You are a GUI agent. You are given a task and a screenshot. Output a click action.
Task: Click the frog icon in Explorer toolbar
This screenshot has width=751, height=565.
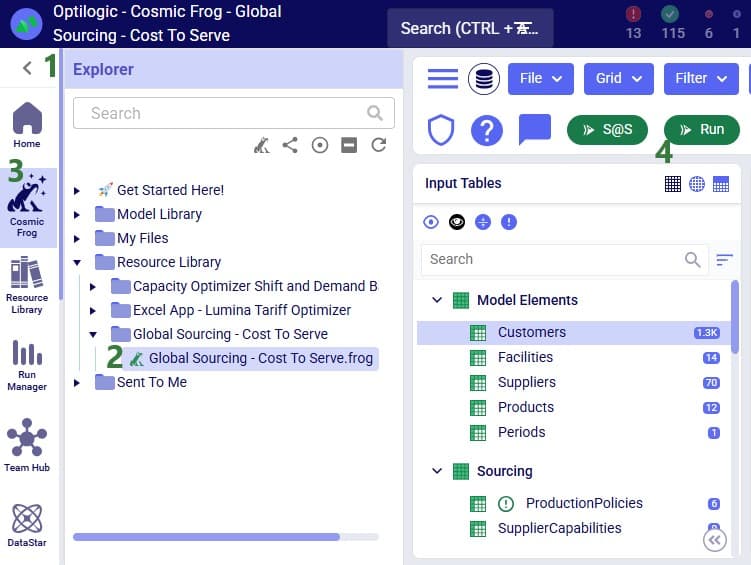click(x=262, y=145)
